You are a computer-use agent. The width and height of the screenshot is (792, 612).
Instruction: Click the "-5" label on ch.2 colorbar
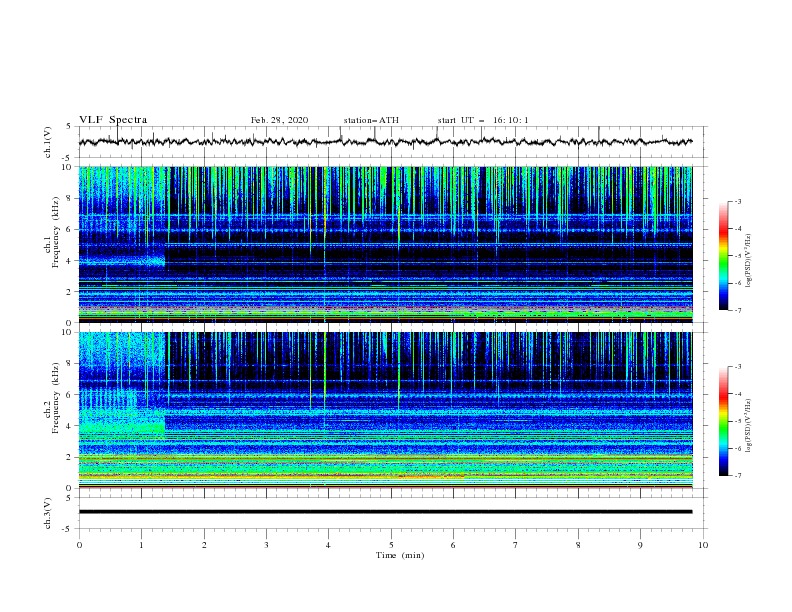click(737, 421)
